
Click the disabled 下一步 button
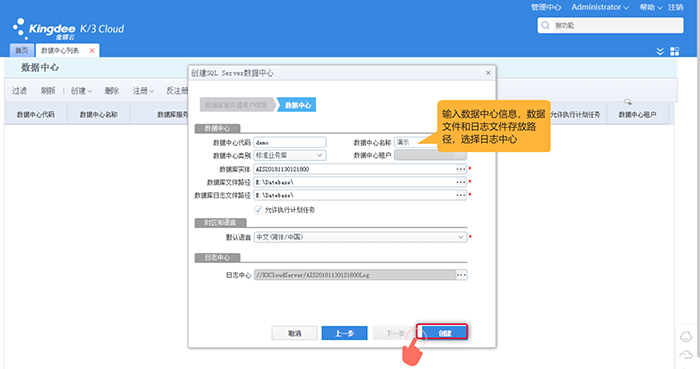pyautogui.click(x=395, y=333)
